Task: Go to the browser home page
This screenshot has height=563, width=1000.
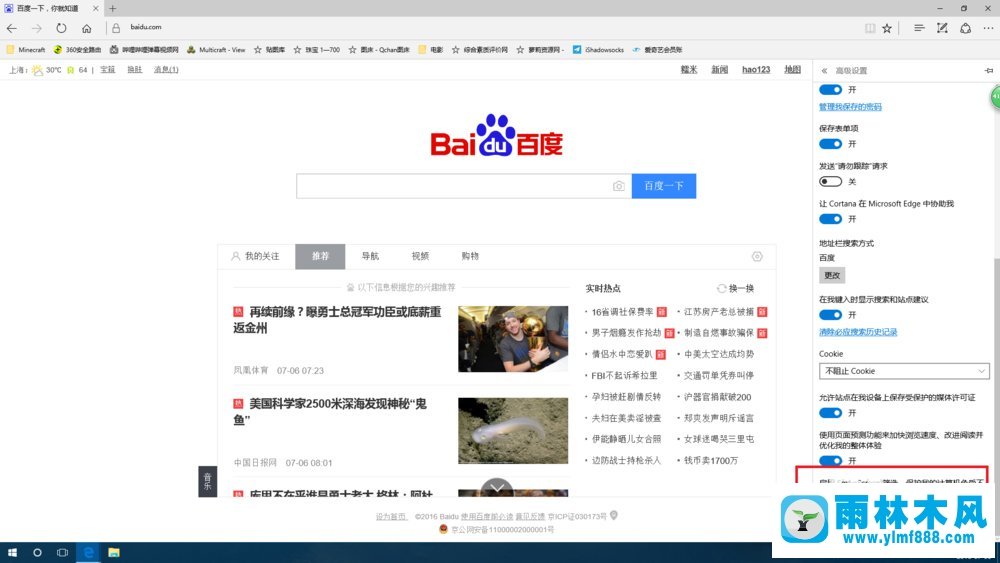Action: click(87, 28)
